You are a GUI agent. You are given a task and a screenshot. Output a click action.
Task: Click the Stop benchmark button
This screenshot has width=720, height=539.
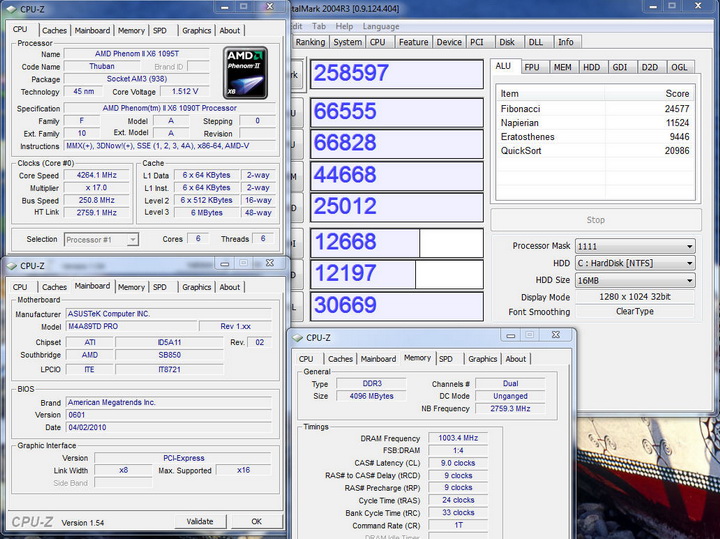tap(596, 220)
